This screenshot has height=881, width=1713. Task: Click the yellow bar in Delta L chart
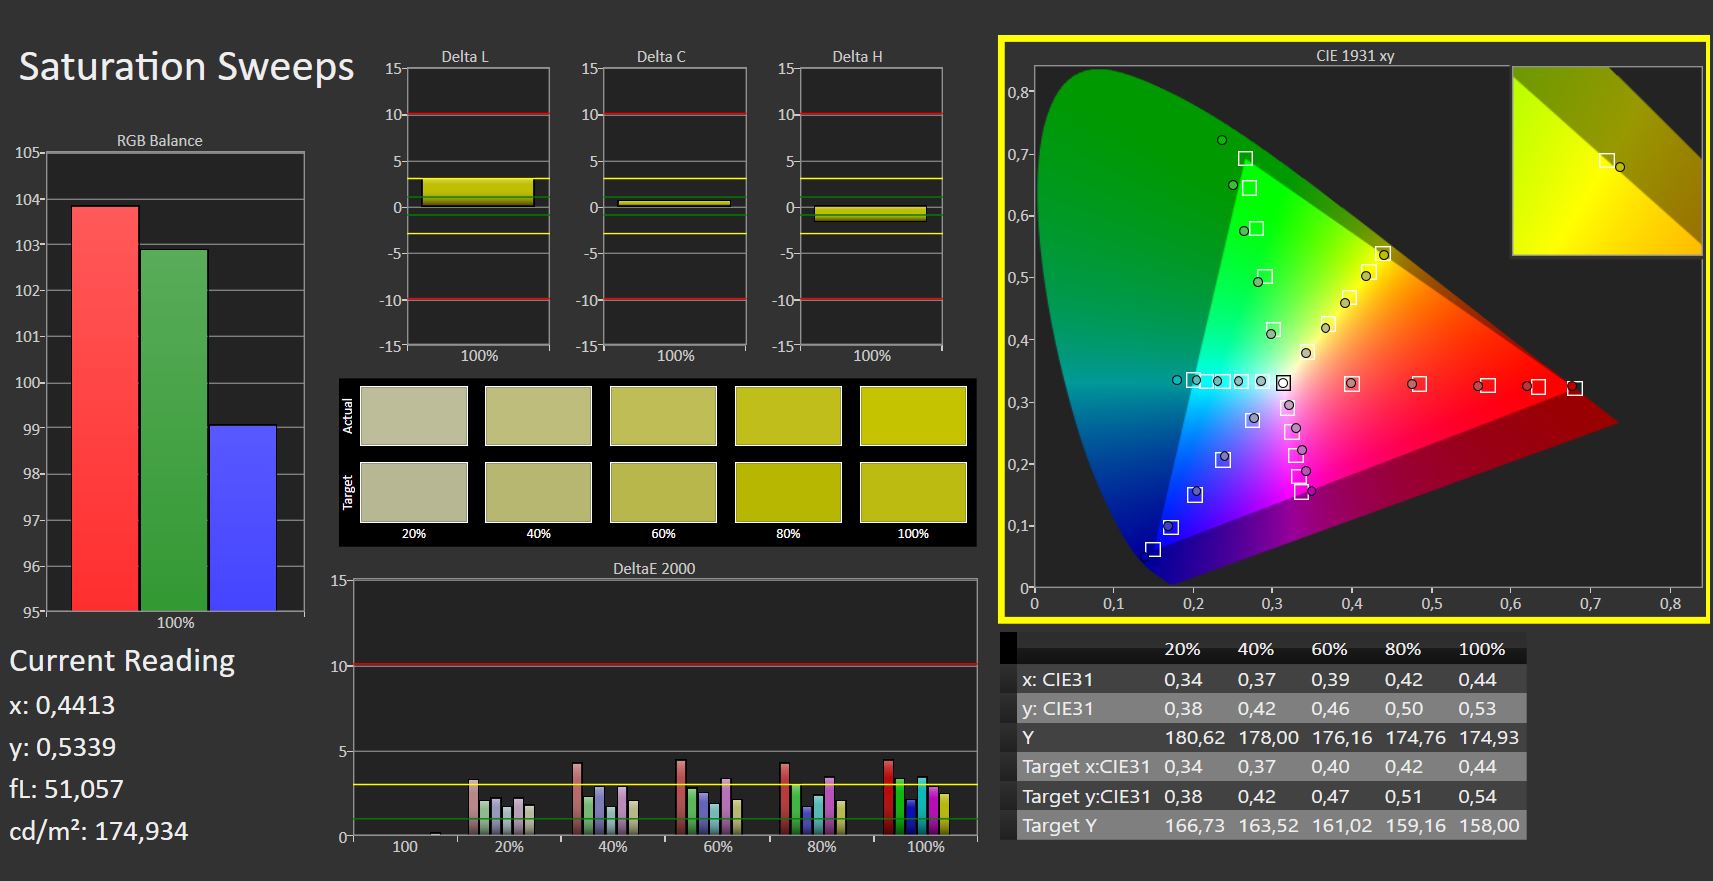[x=478, y=192]
